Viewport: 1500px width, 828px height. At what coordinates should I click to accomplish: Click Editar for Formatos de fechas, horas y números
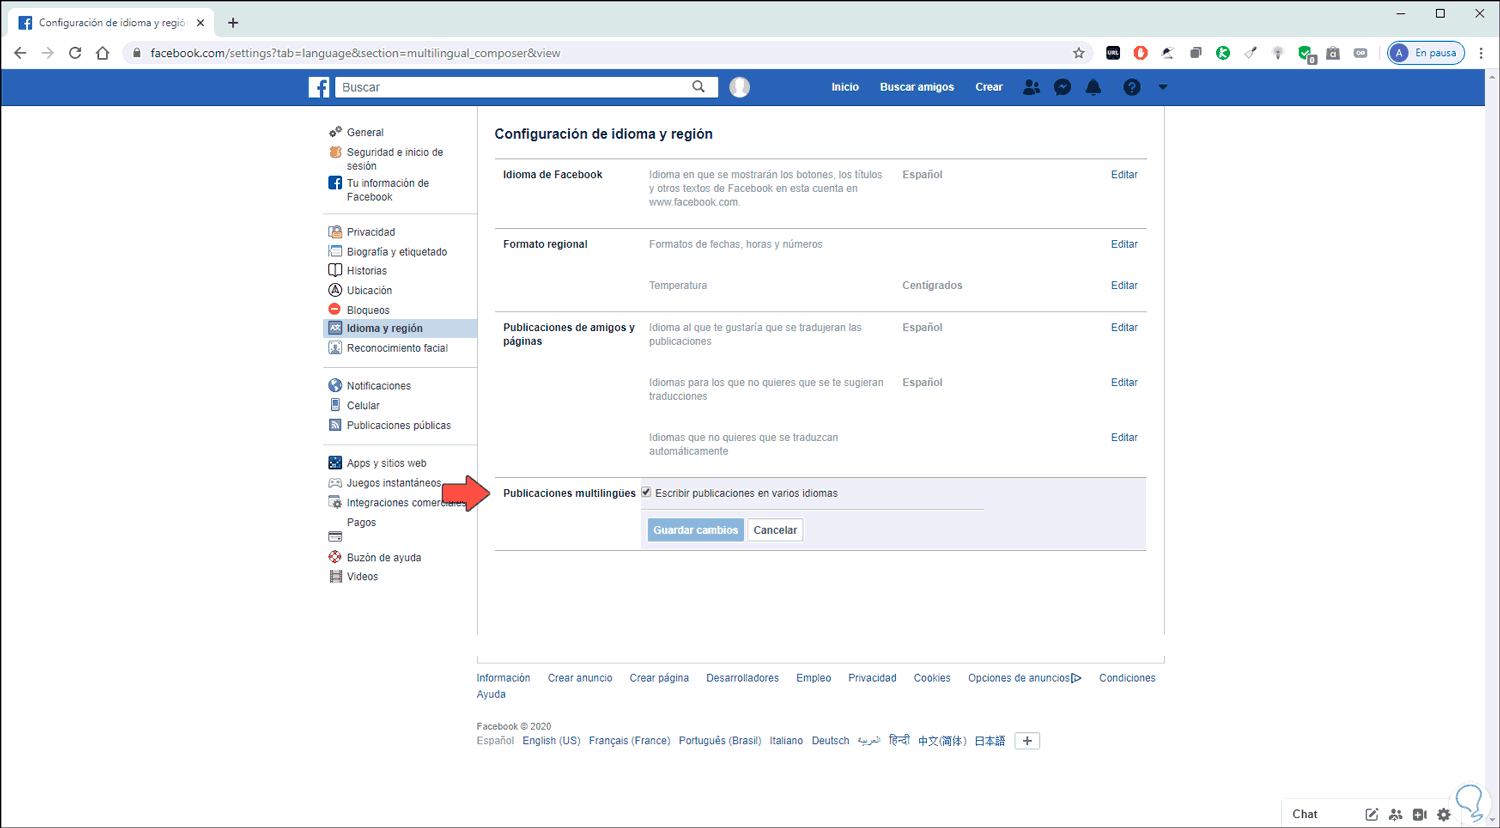tap(1124, 244)
